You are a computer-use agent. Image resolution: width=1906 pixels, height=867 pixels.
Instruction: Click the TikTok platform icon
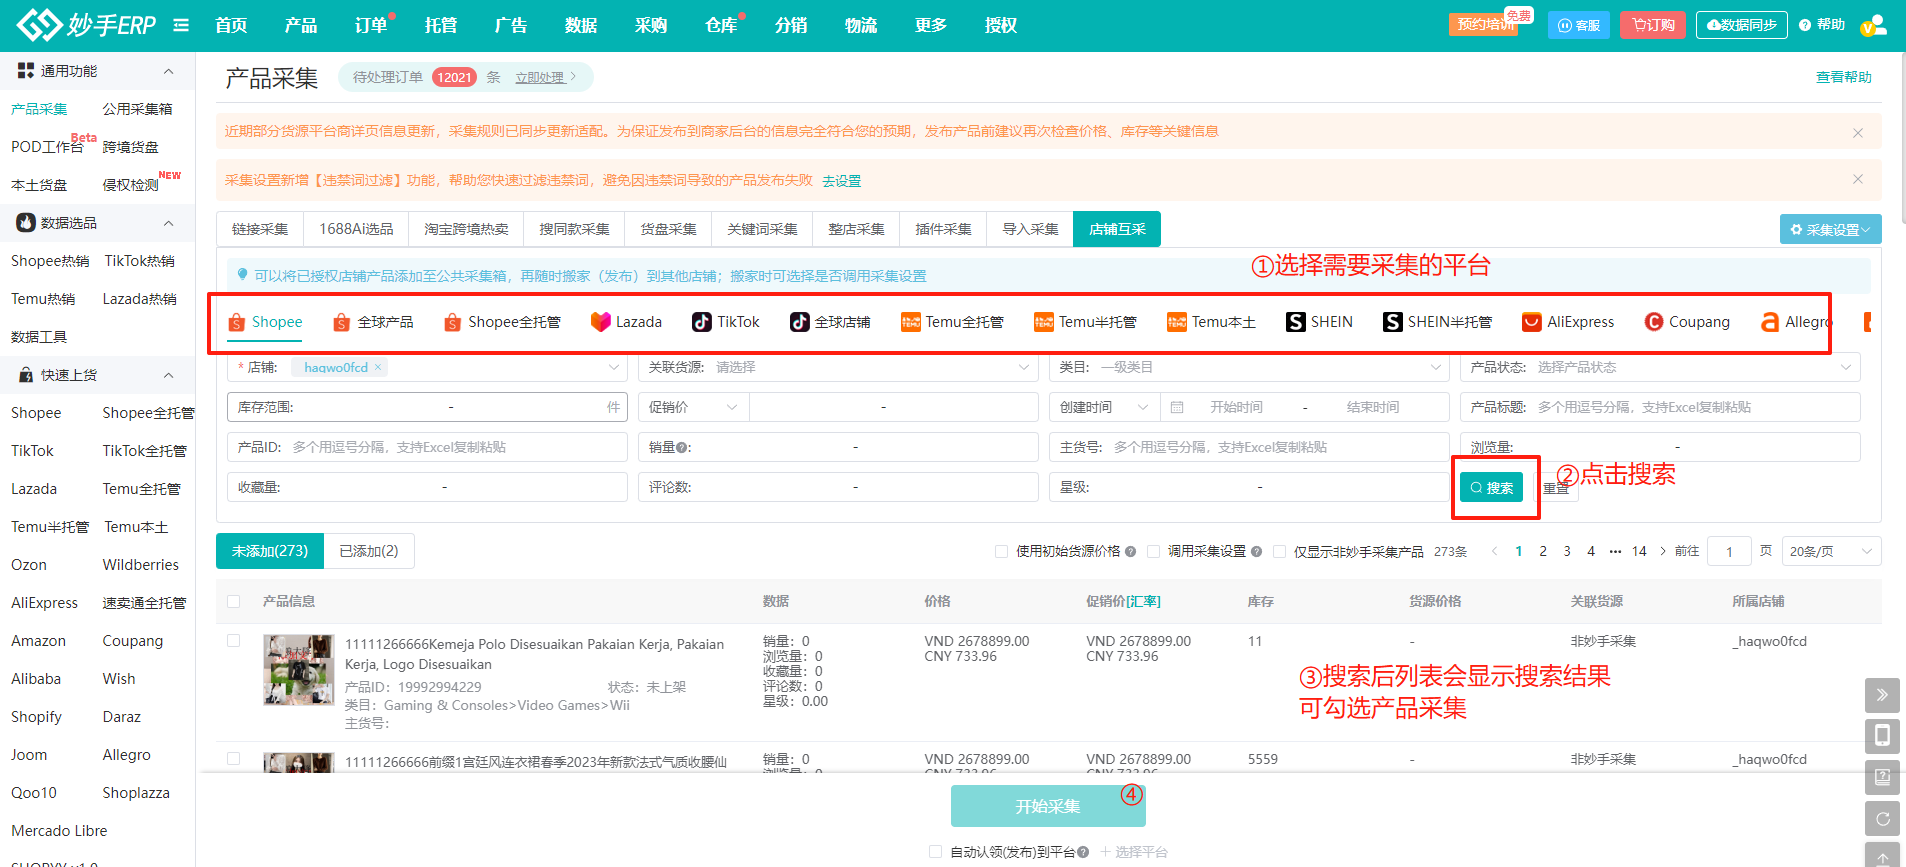[702, 322]
